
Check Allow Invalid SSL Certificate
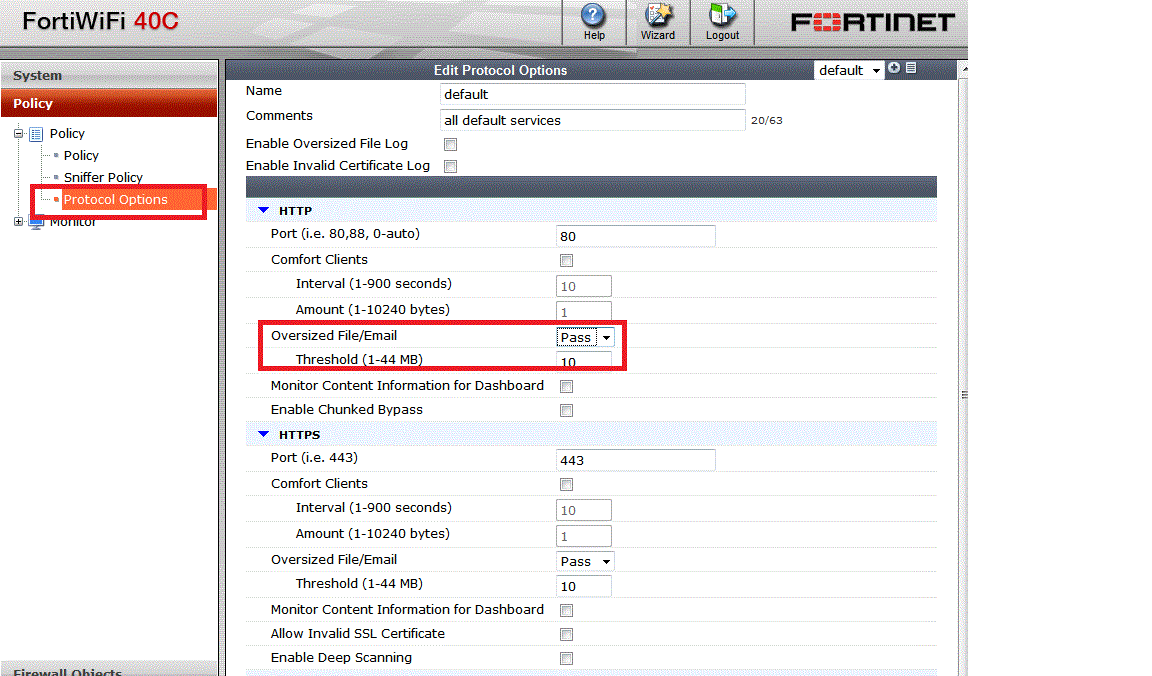(566, 635)
